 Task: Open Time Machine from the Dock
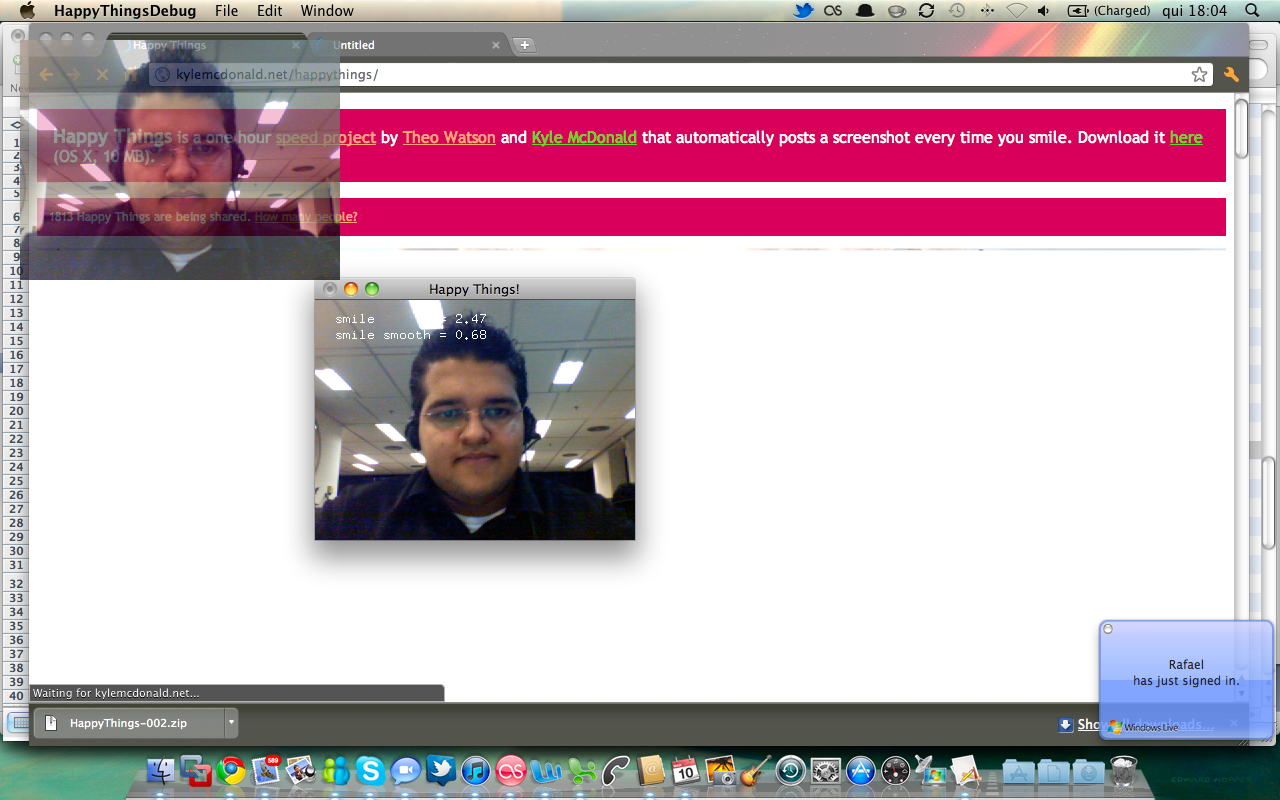(x=790, y=770)
